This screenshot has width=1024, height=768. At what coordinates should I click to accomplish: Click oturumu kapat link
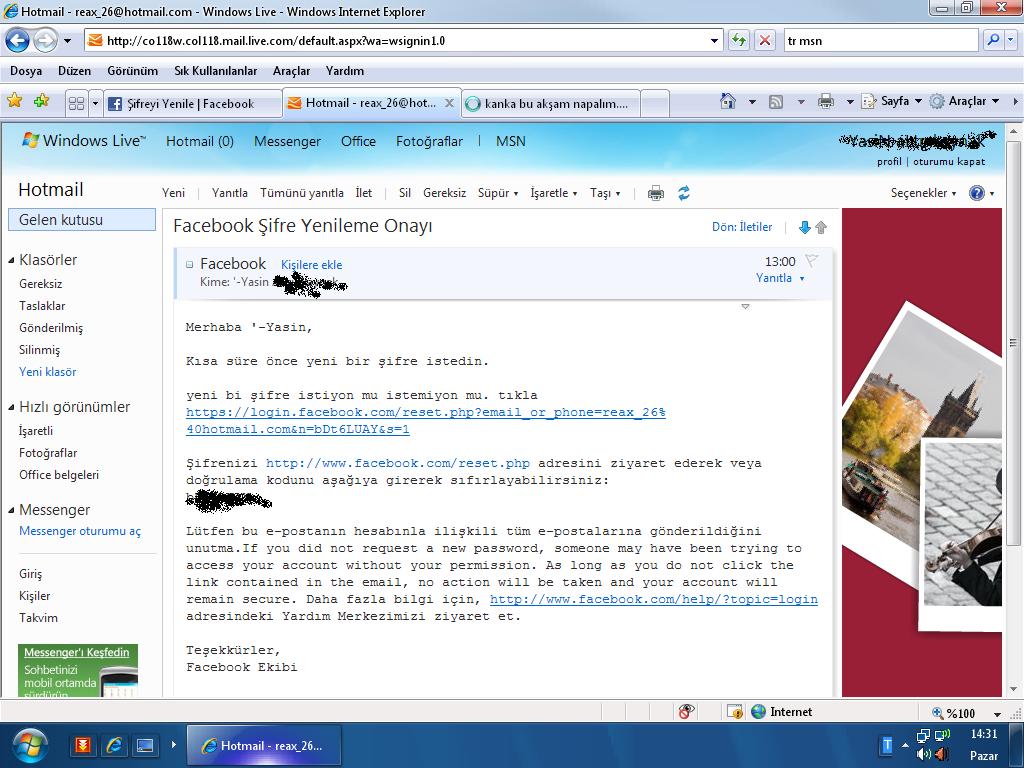tap(949, 161)
